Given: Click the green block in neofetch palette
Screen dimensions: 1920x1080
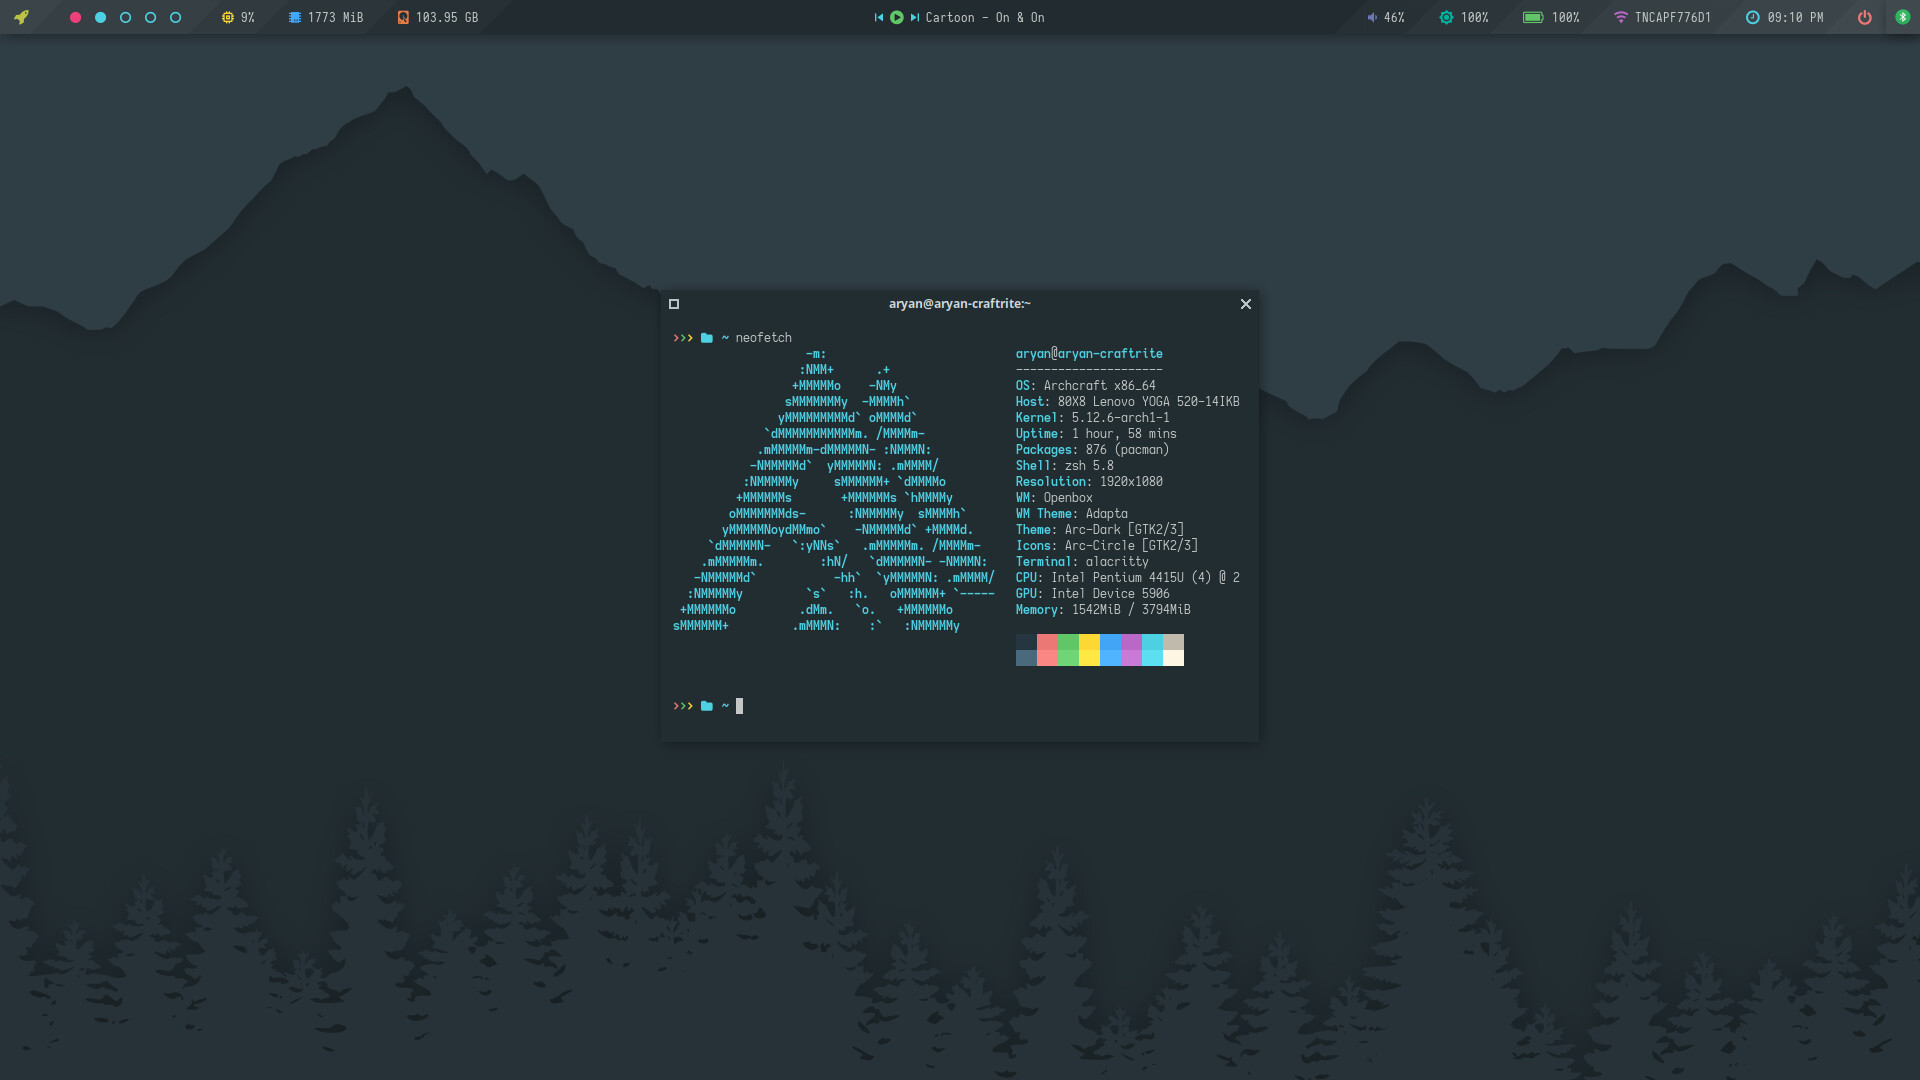Looking at the screenshot, I should click(x=1068, y=650).
